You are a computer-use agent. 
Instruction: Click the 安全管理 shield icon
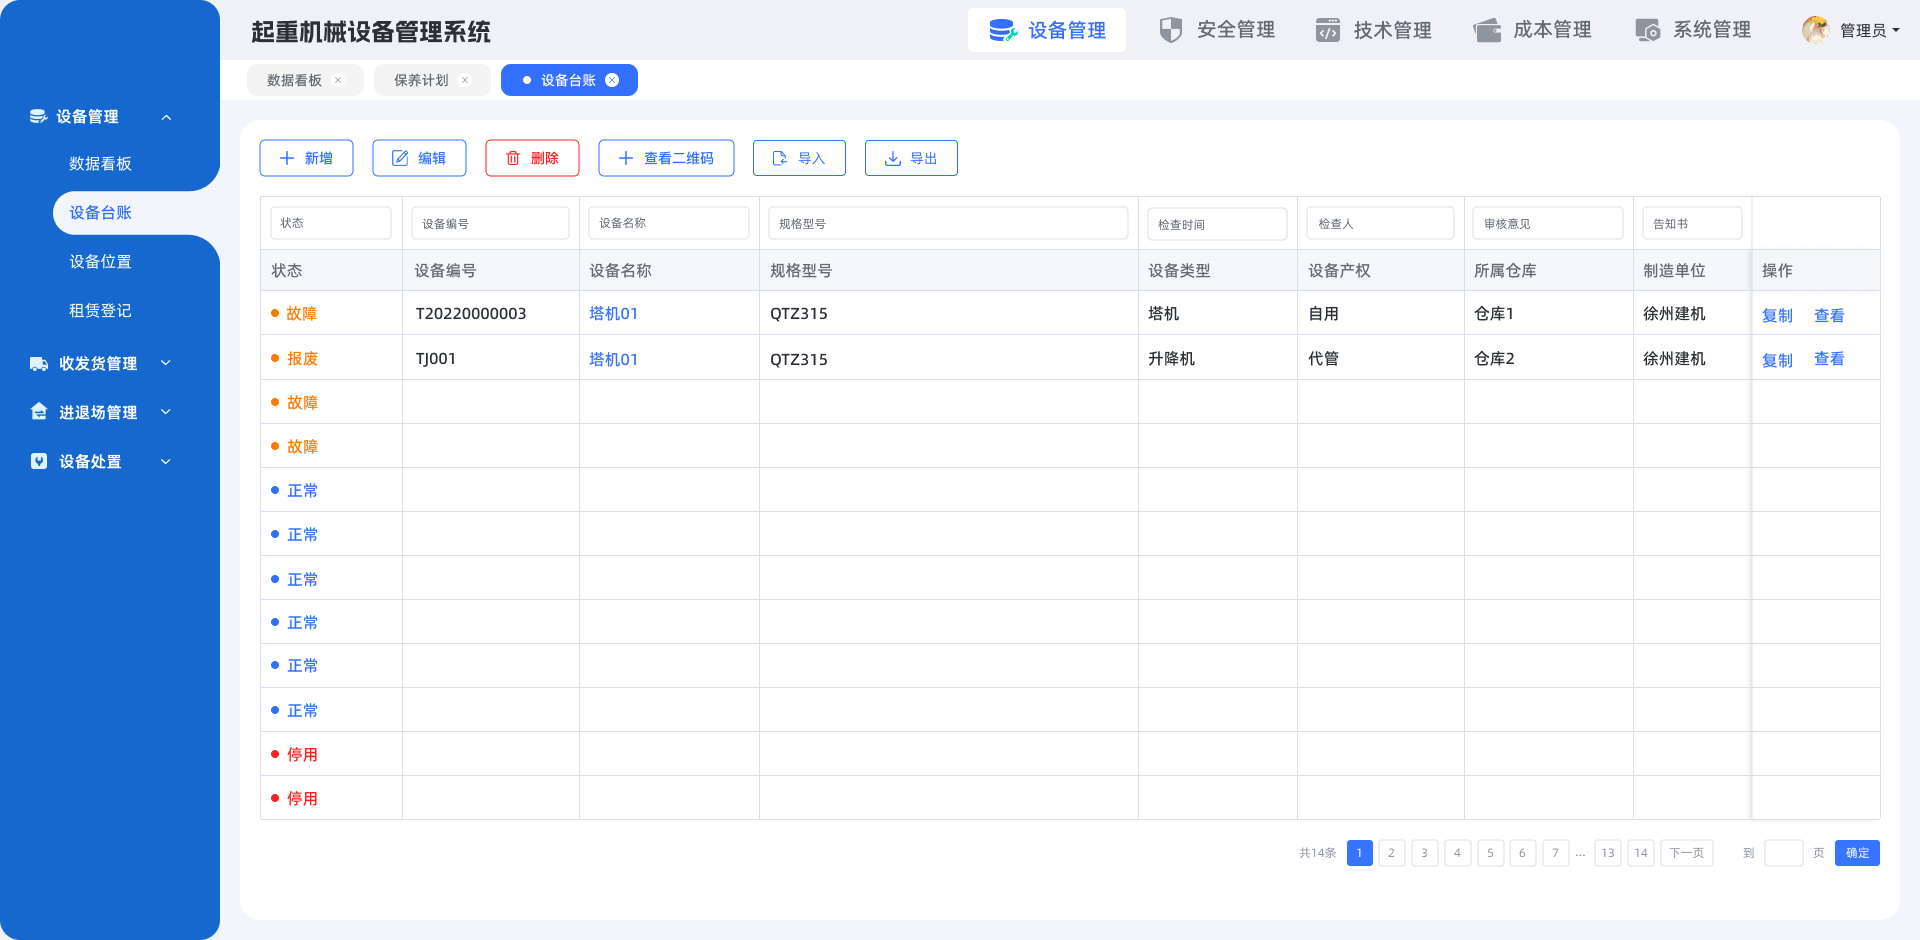click(1170, 30)
